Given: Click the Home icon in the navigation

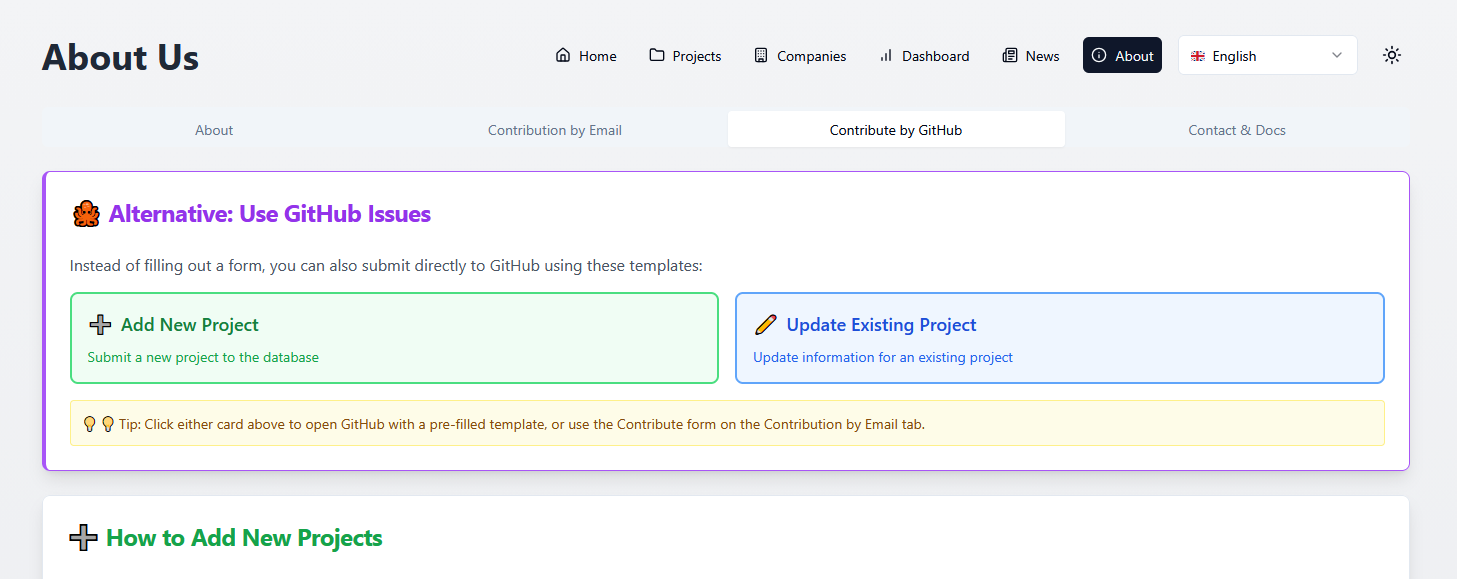Looking at the screenshot, I should 563,56.
